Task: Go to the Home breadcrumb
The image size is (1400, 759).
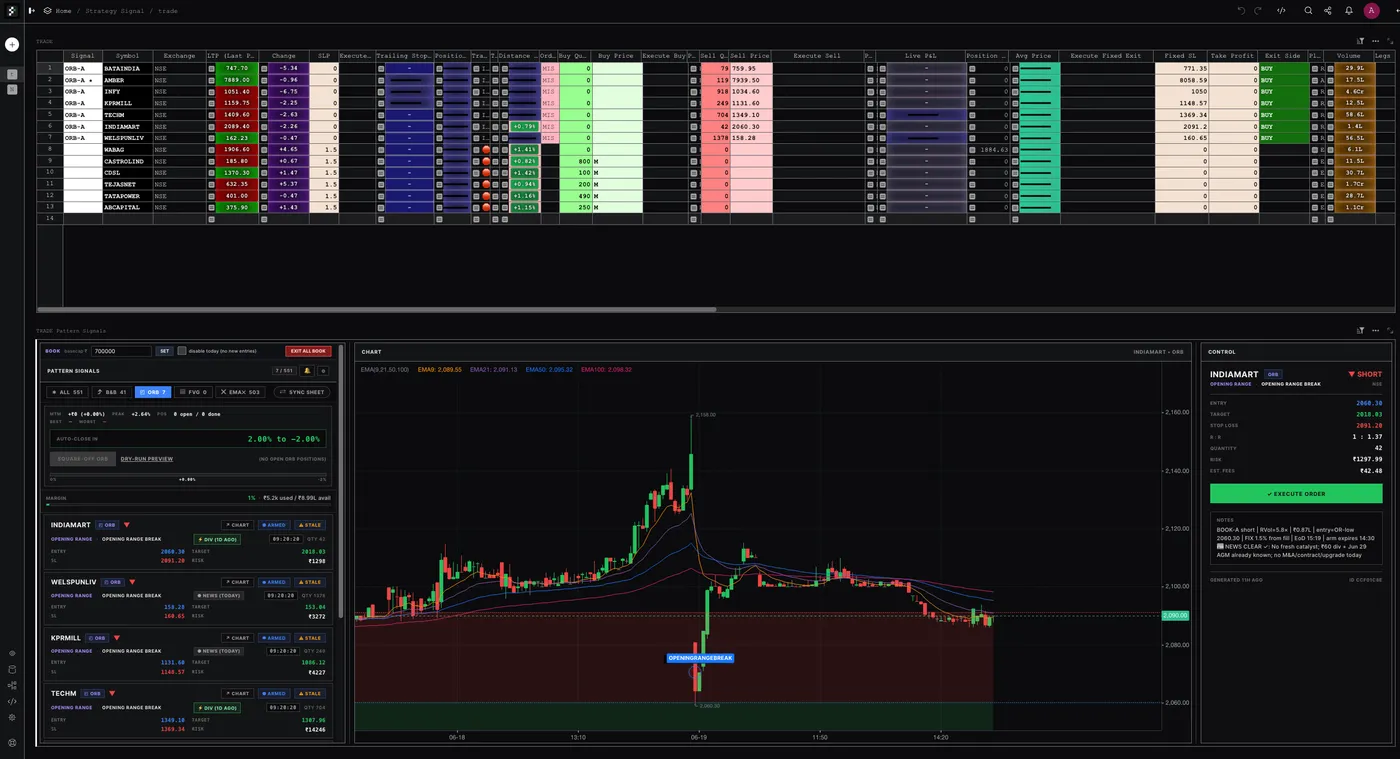Action: [64, 11]
